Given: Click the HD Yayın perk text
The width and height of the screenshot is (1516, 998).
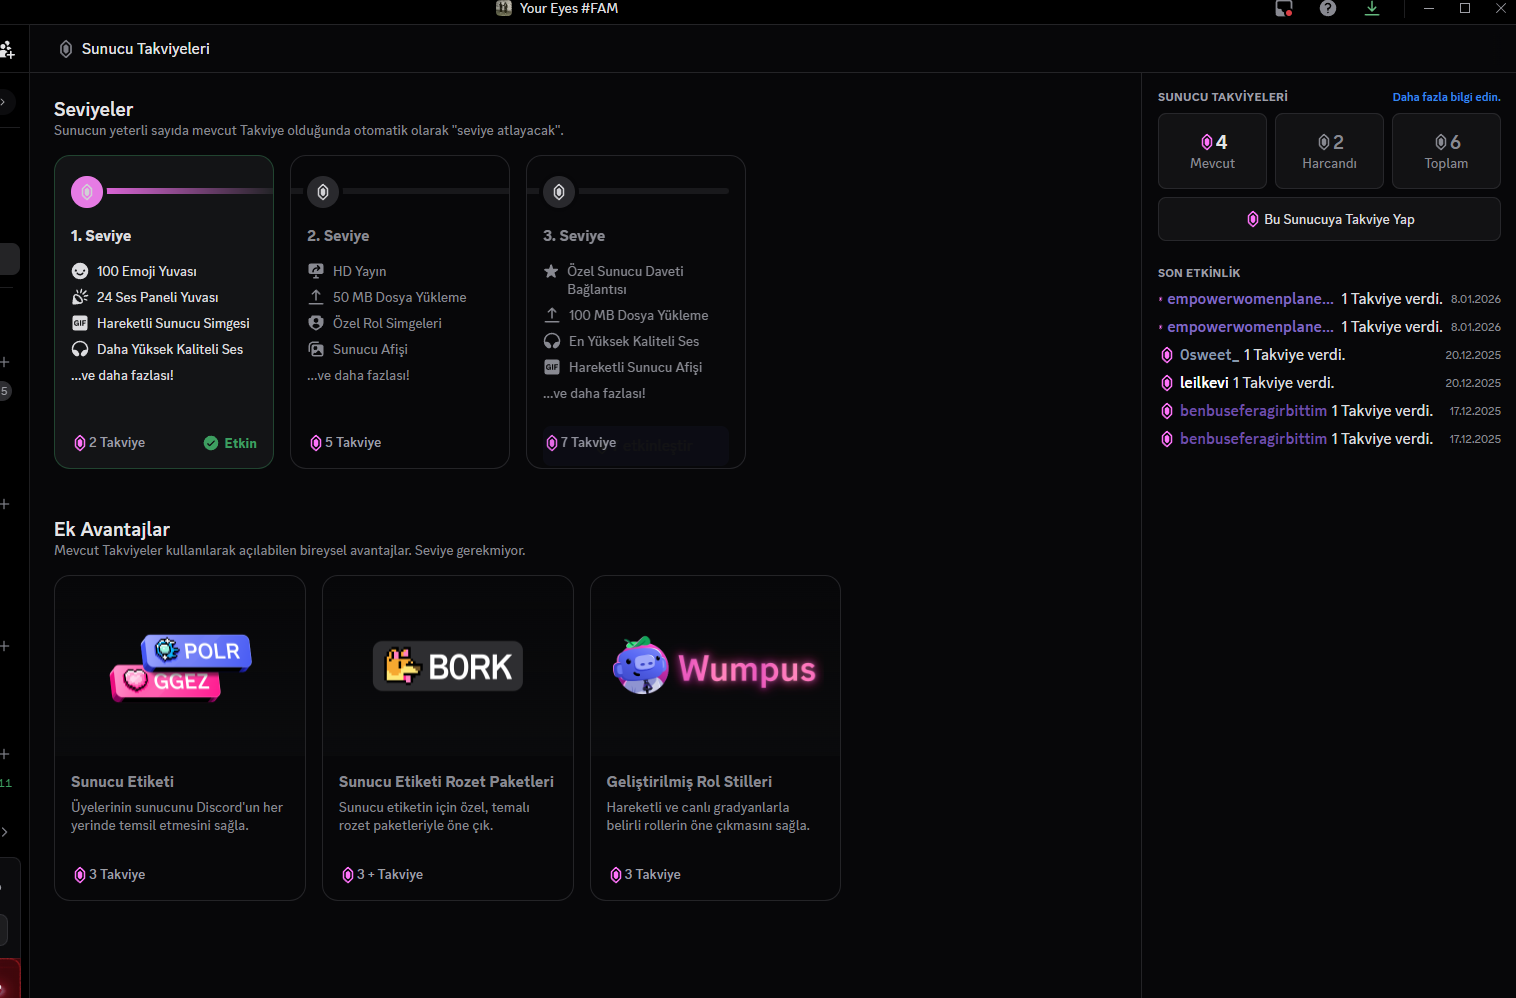Looking at the screenshot, I should coord(359,271).
